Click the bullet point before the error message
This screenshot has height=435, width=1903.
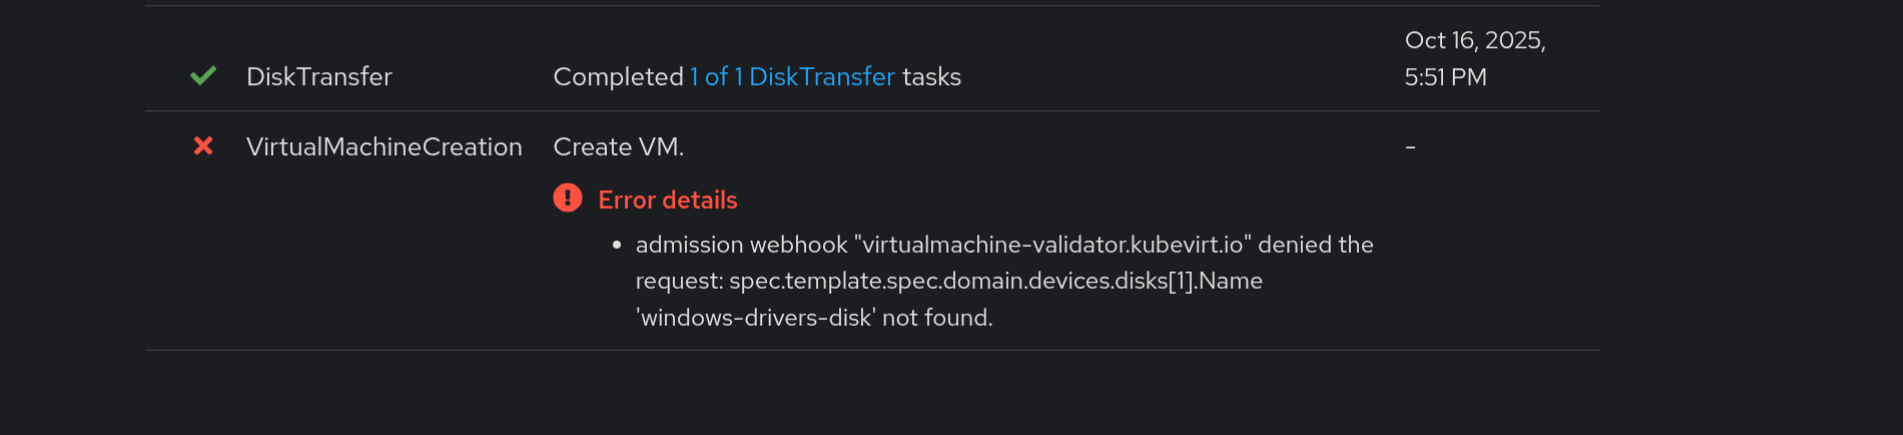point(616,245)
